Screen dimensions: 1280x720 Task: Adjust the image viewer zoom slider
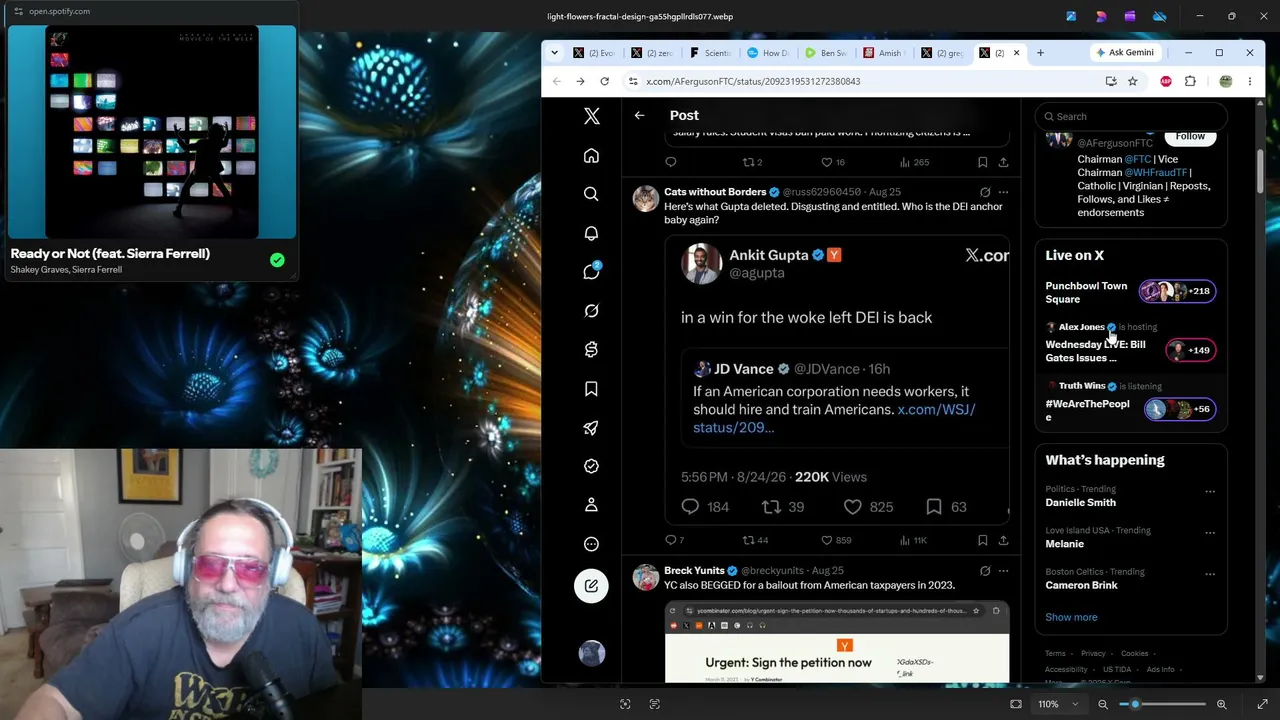[1135, 704]
